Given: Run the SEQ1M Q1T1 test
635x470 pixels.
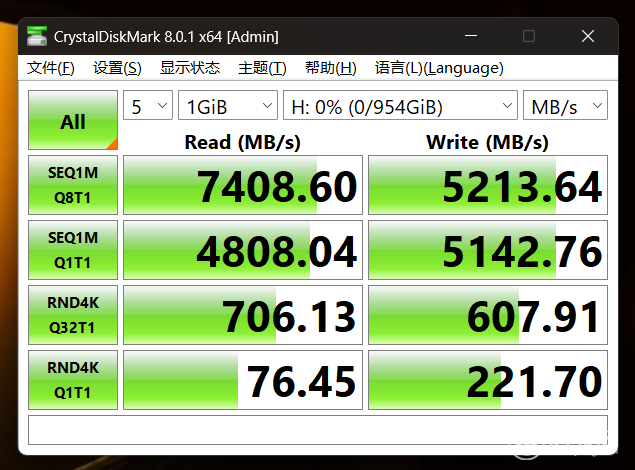Looking at the screenshot, I should [x=73, y=250].
